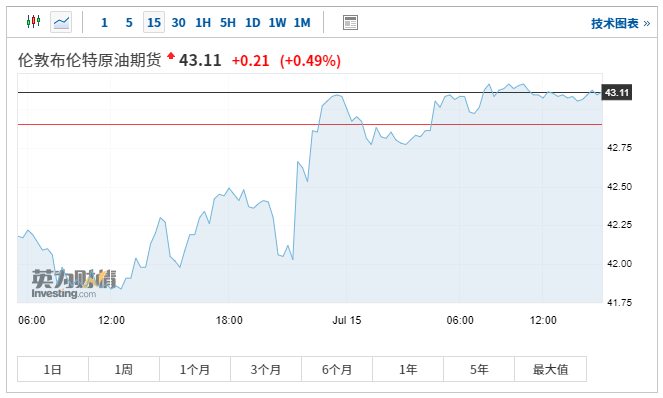Image resolution: width=663 pixels, height=398 pixels.
Task: Choose the 1D interval
Action: tap(252, 22)
